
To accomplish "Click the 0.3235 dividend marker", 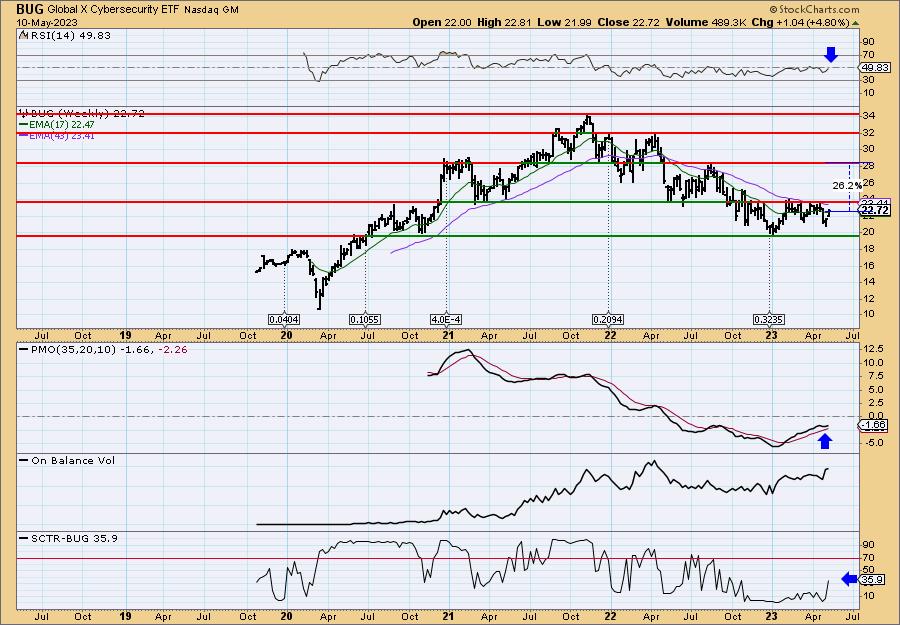I will tap(770, 319).
